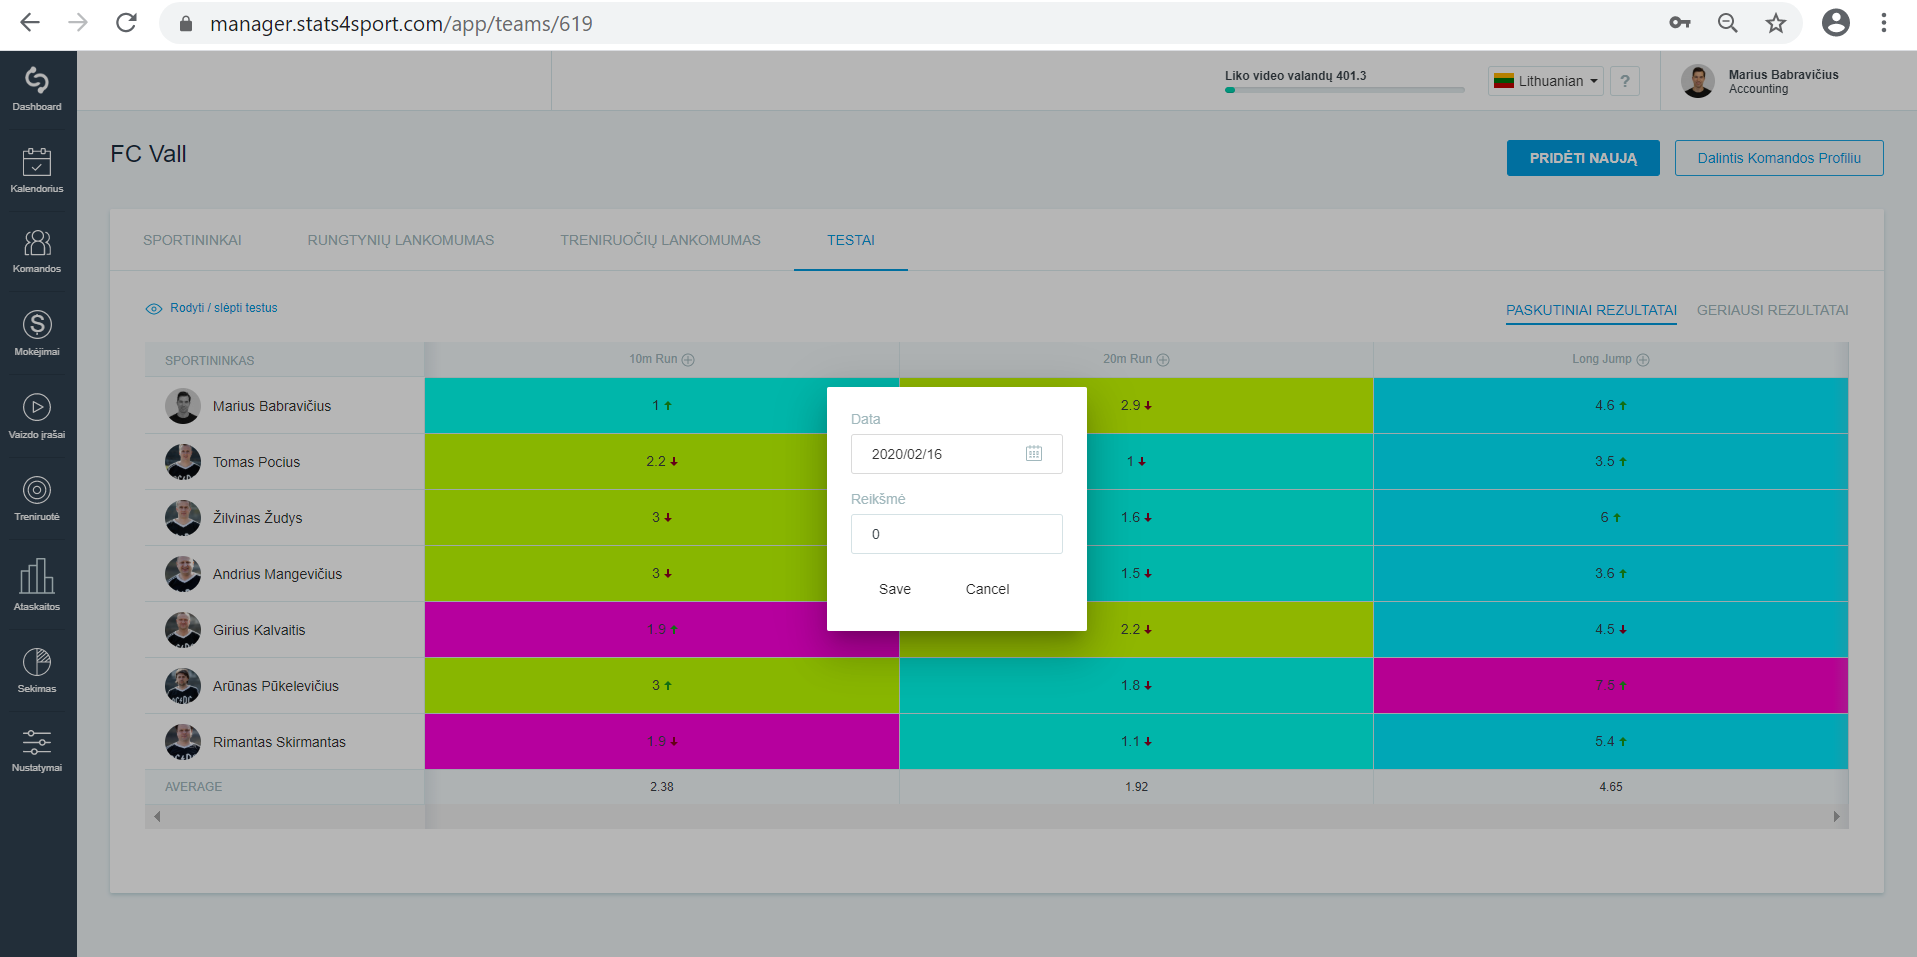Switch to Rungtynių Lankomumas tab
The height and width of the screenshot is (957, 1917).
click(x=401, y=240)
